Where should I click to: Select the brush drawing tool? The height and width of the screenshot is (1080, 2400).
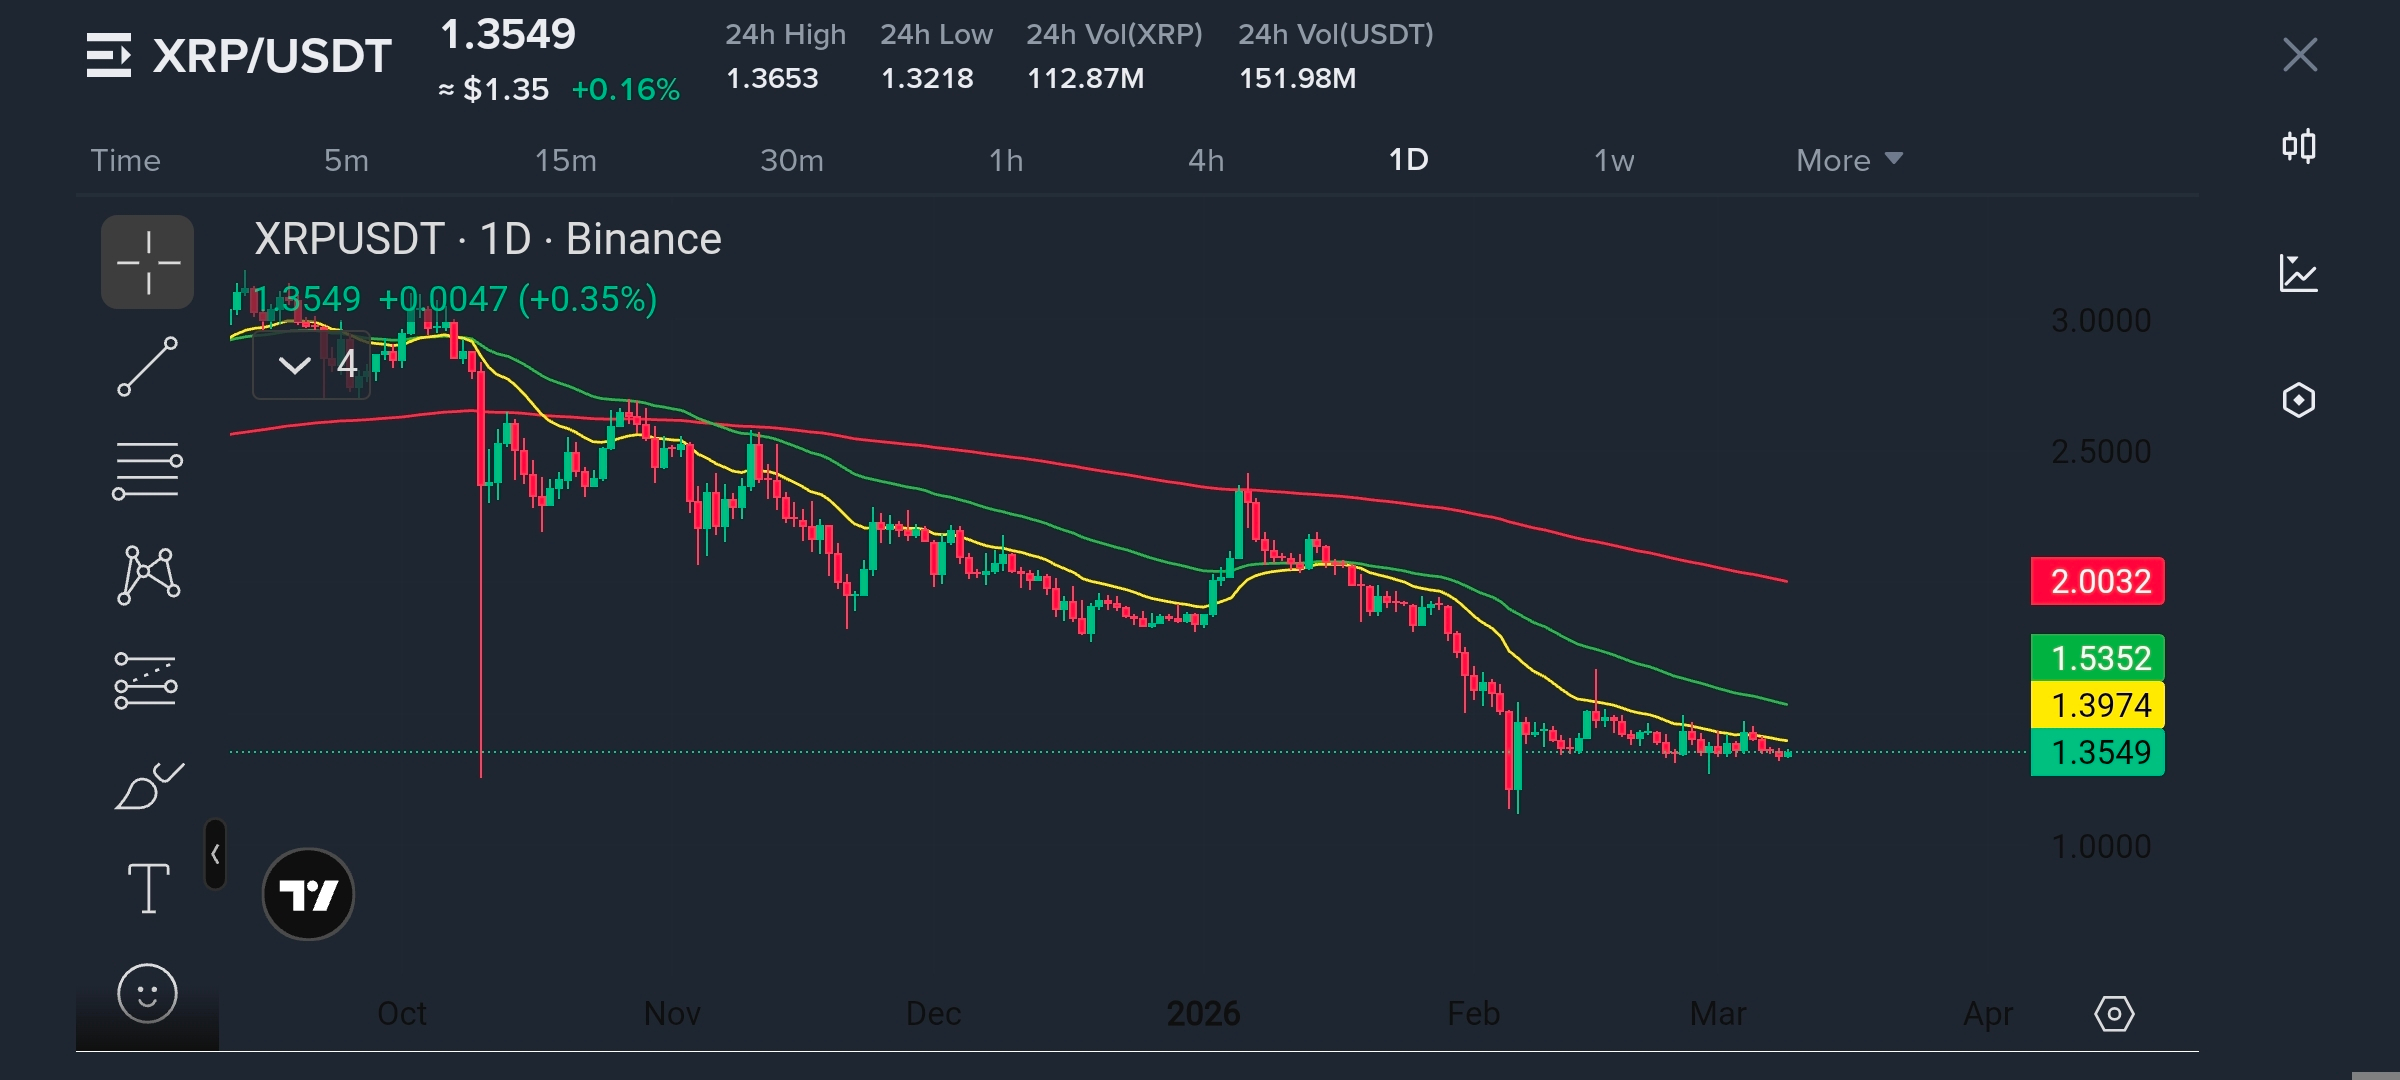(148, 786)
